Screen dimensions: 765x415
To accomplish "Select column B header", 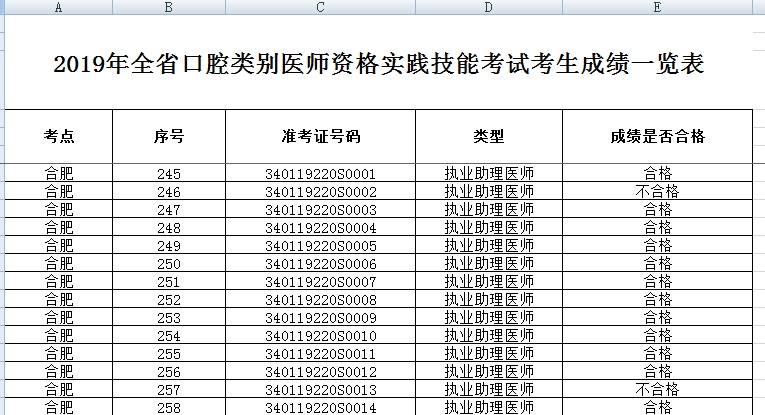I will pyautogui.click(x=168, y=8).
